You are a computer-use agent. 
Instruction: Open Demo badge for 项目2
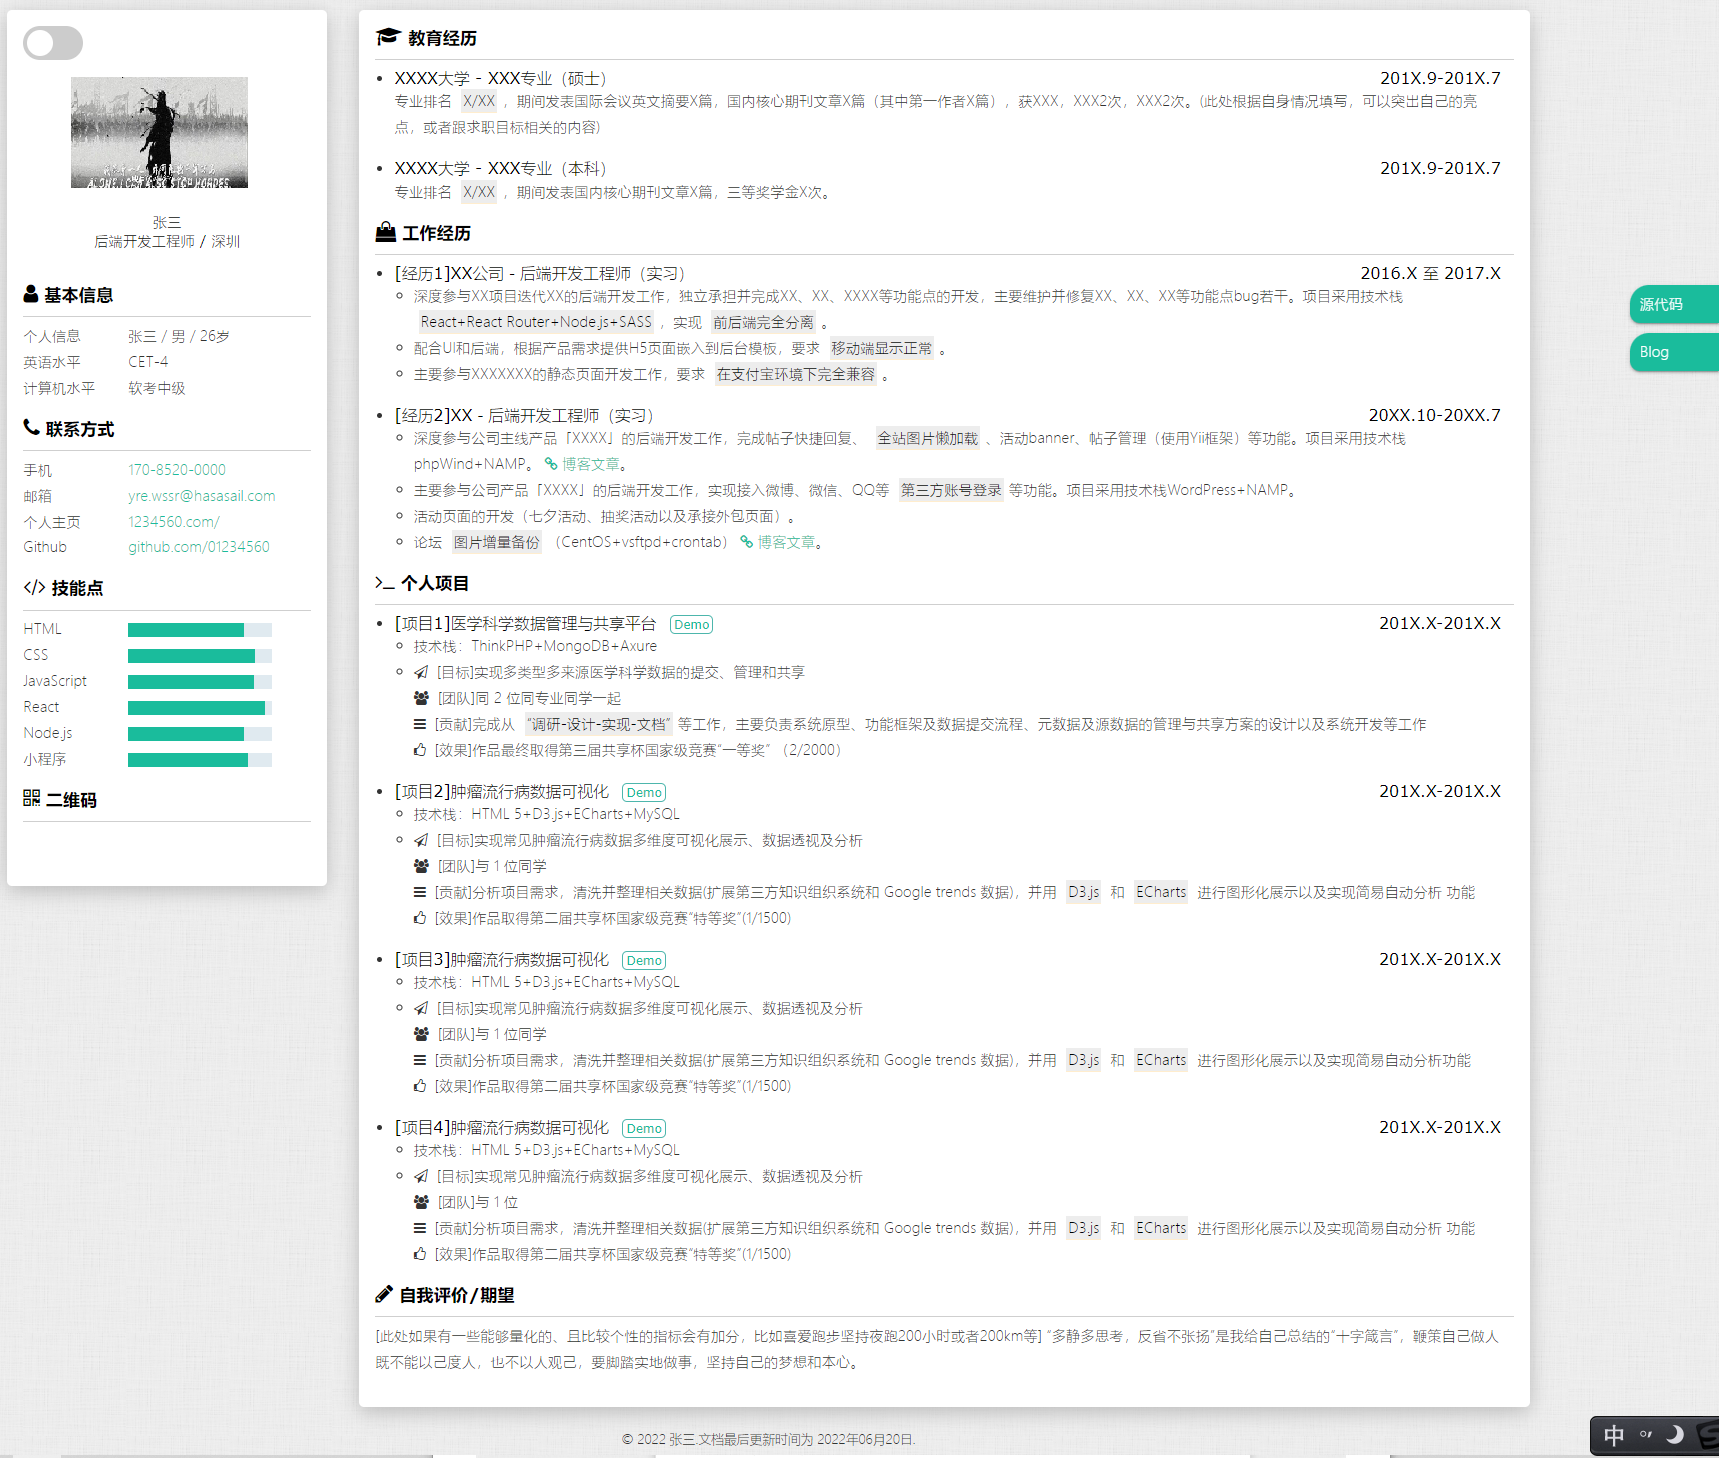pyautogui.click(x=644, y=792)
